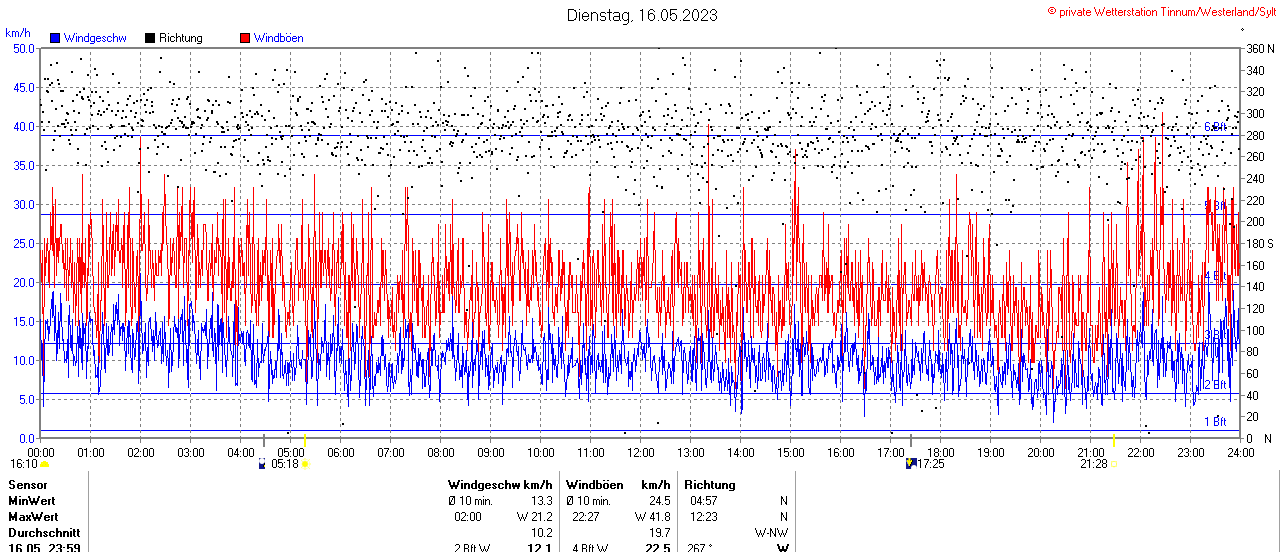Screen dimensions: 1280x552
Task: Click the 16.05. 23:59 timestamp row
Action: [45, 547]
